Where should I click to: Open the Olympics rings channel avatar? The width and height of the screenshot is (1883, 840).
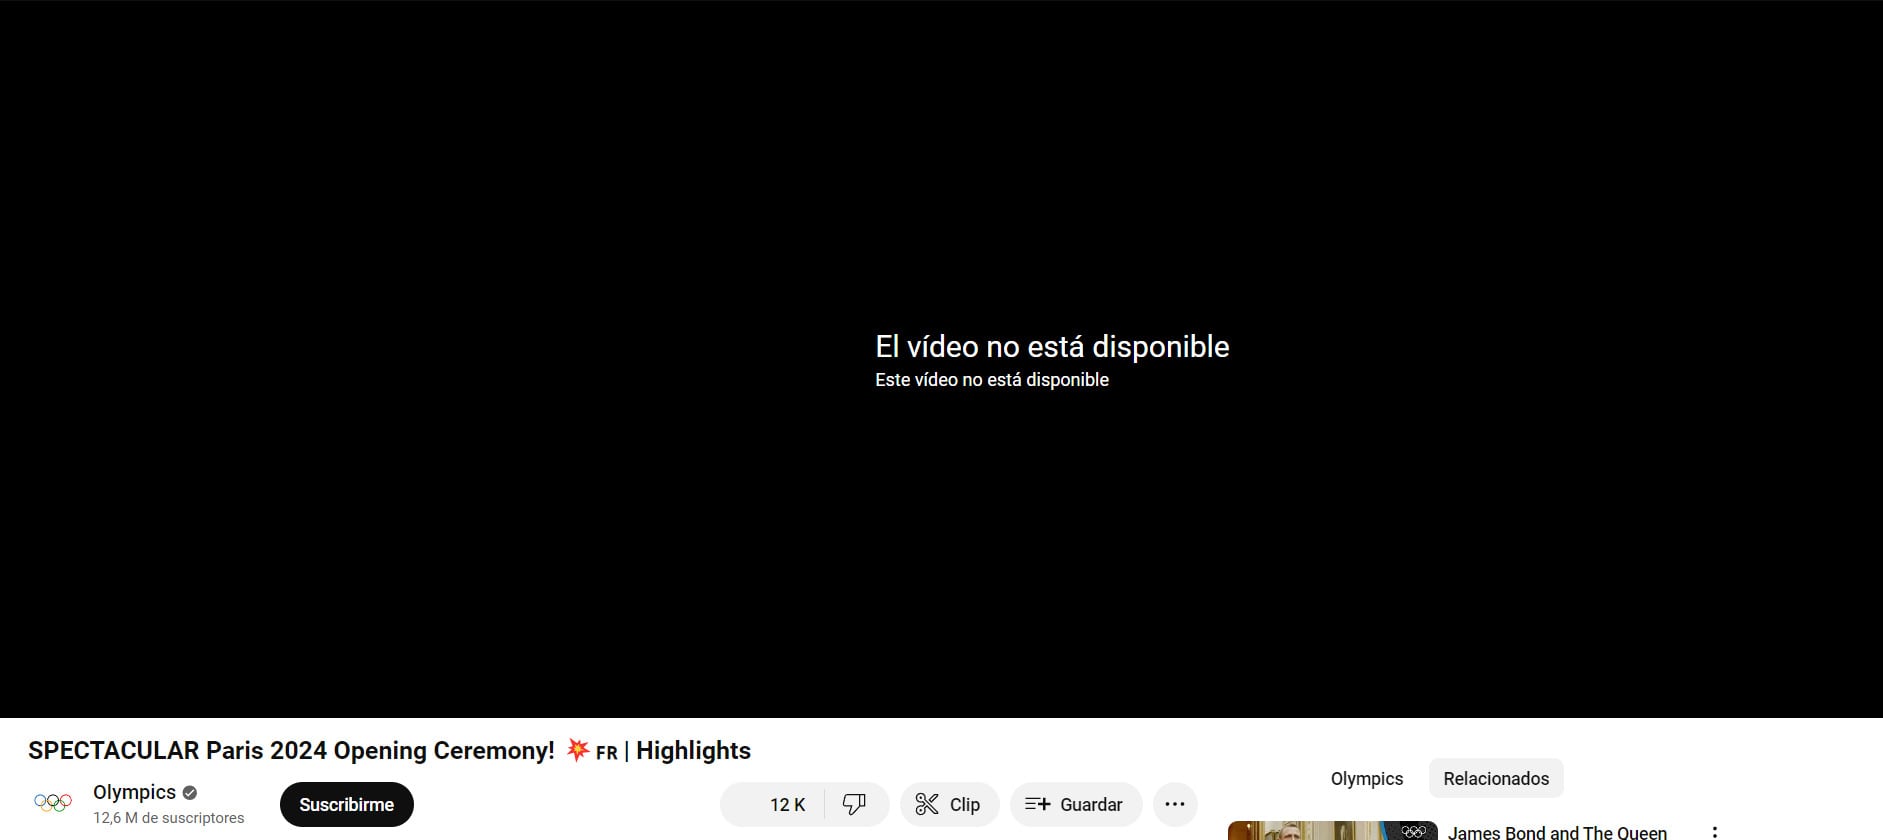(x=53, y=803)
